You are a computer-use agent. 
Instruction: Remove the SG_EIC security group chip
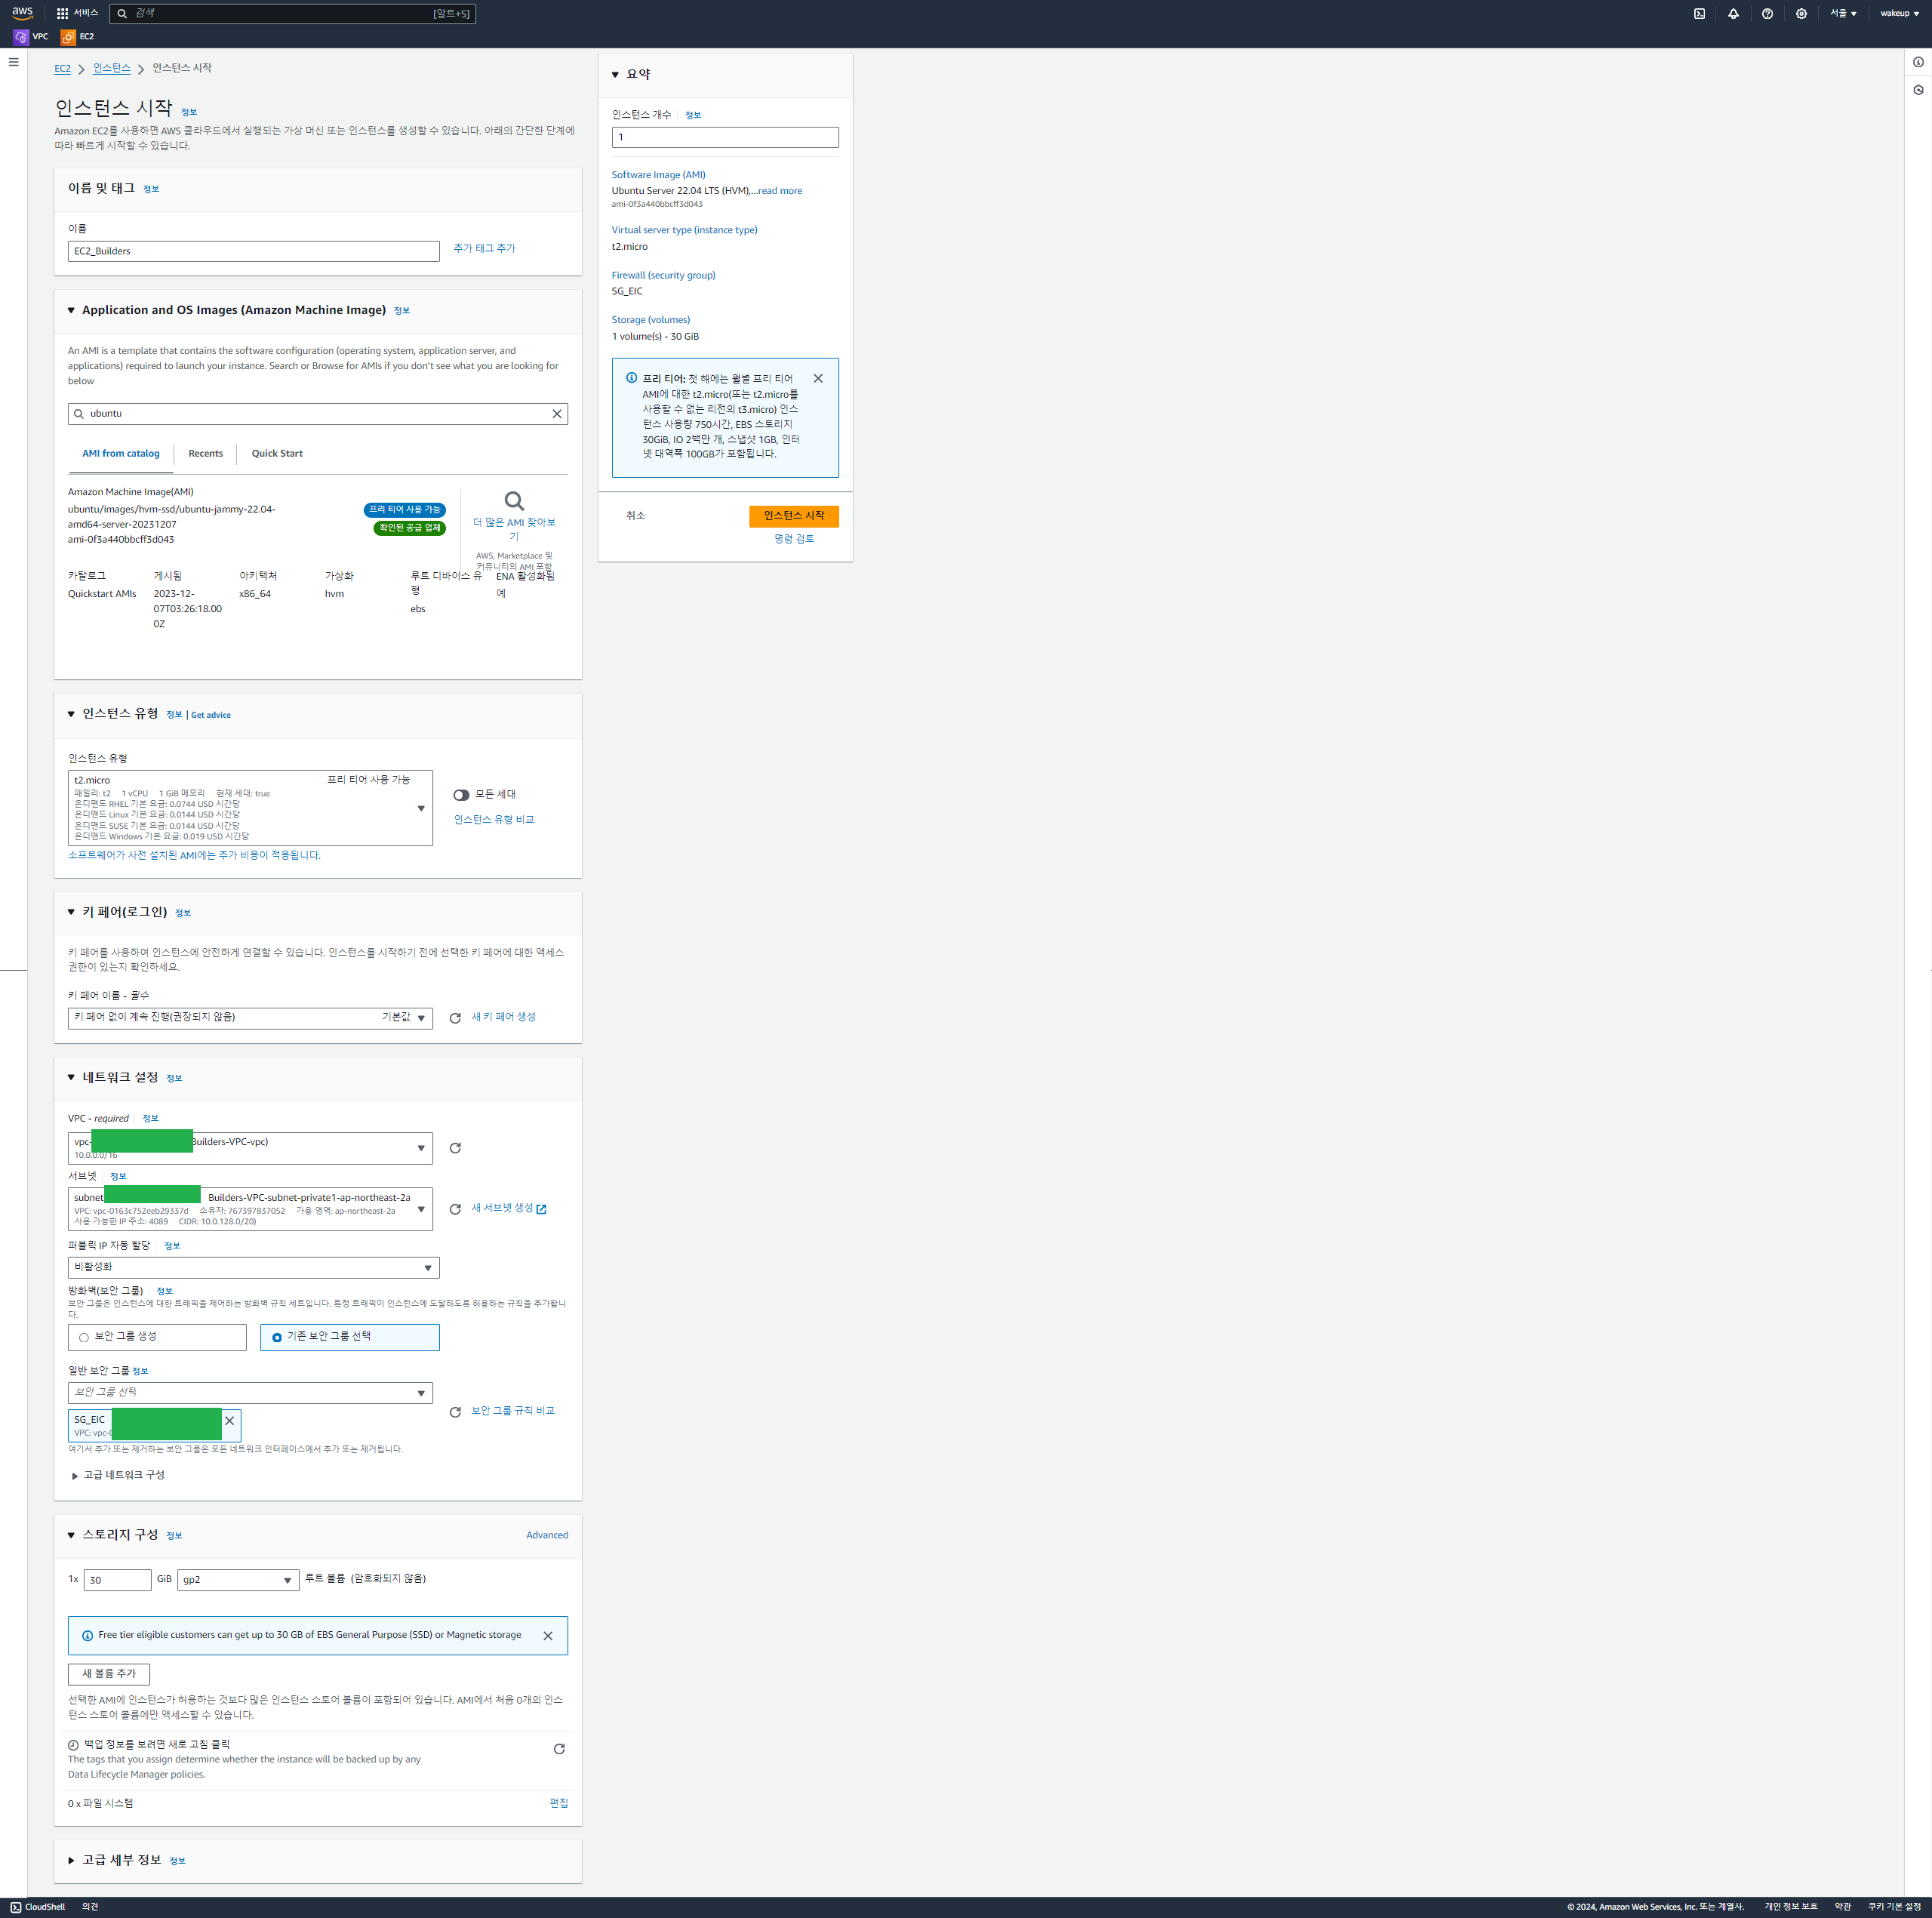[230, 1421]
